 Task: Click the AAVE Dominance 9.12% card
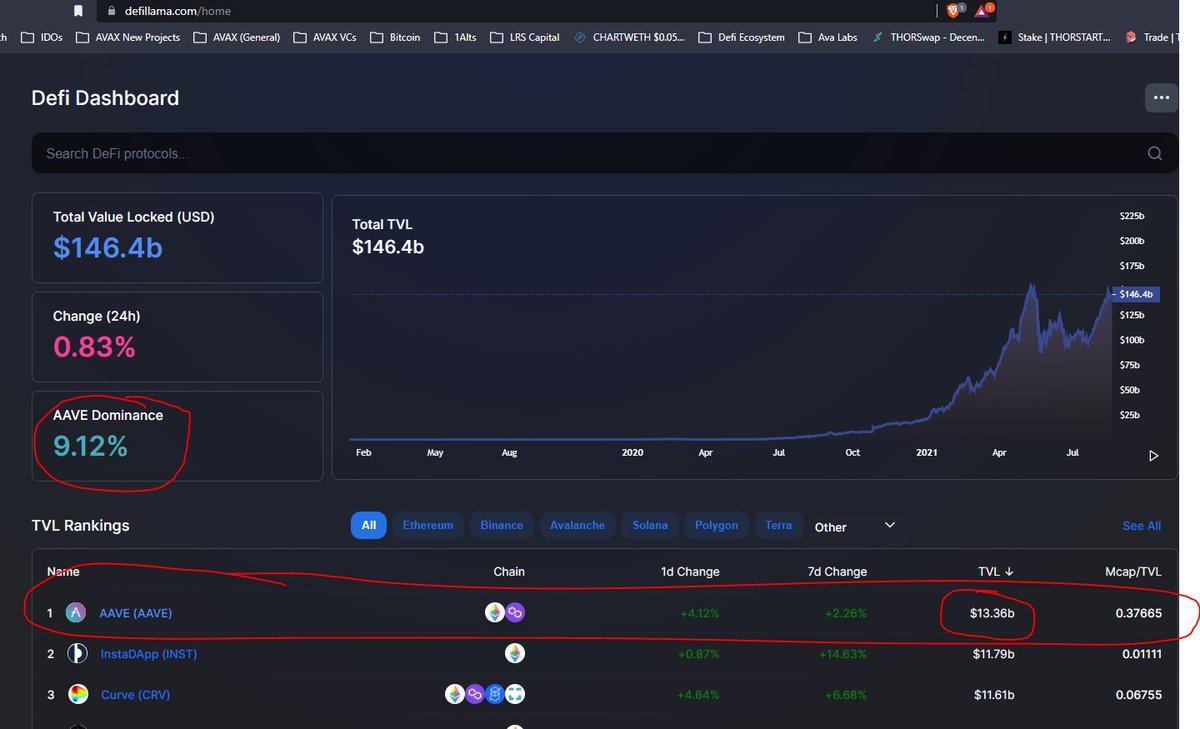click(177, 436)
